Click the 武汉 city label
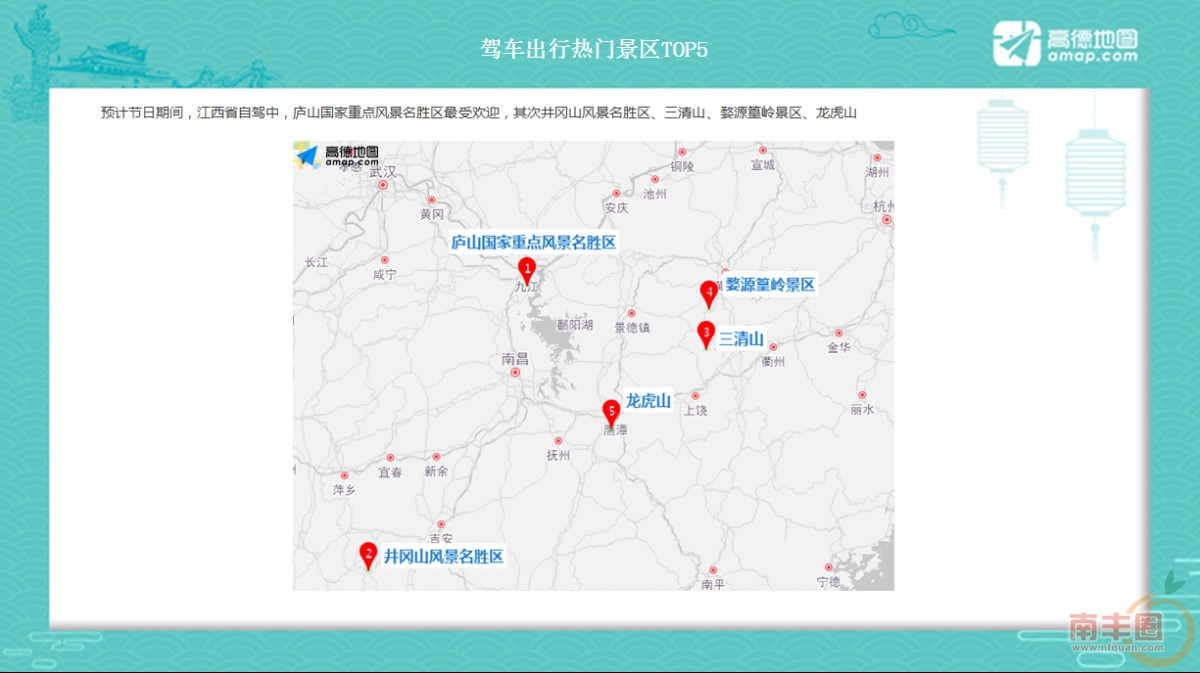Screen dimensions: 1200x673 click(x=383, y=172)
